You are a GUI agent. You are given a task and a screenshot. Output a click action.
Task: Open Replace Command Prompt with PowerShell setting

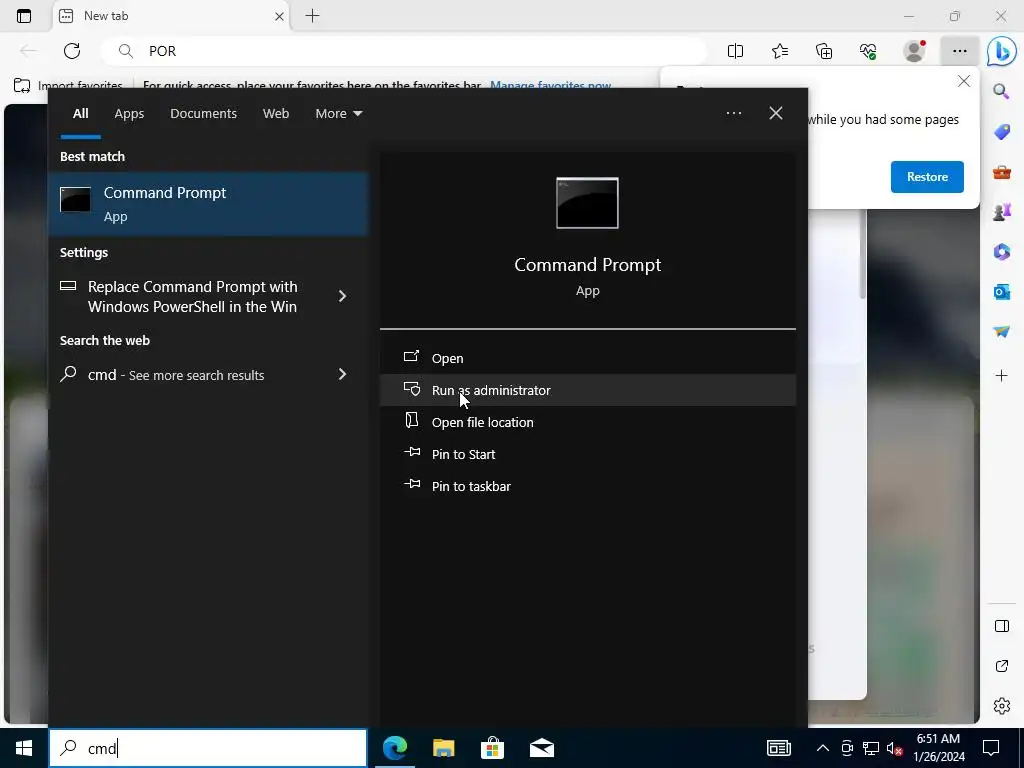click(x=192, y=296)
